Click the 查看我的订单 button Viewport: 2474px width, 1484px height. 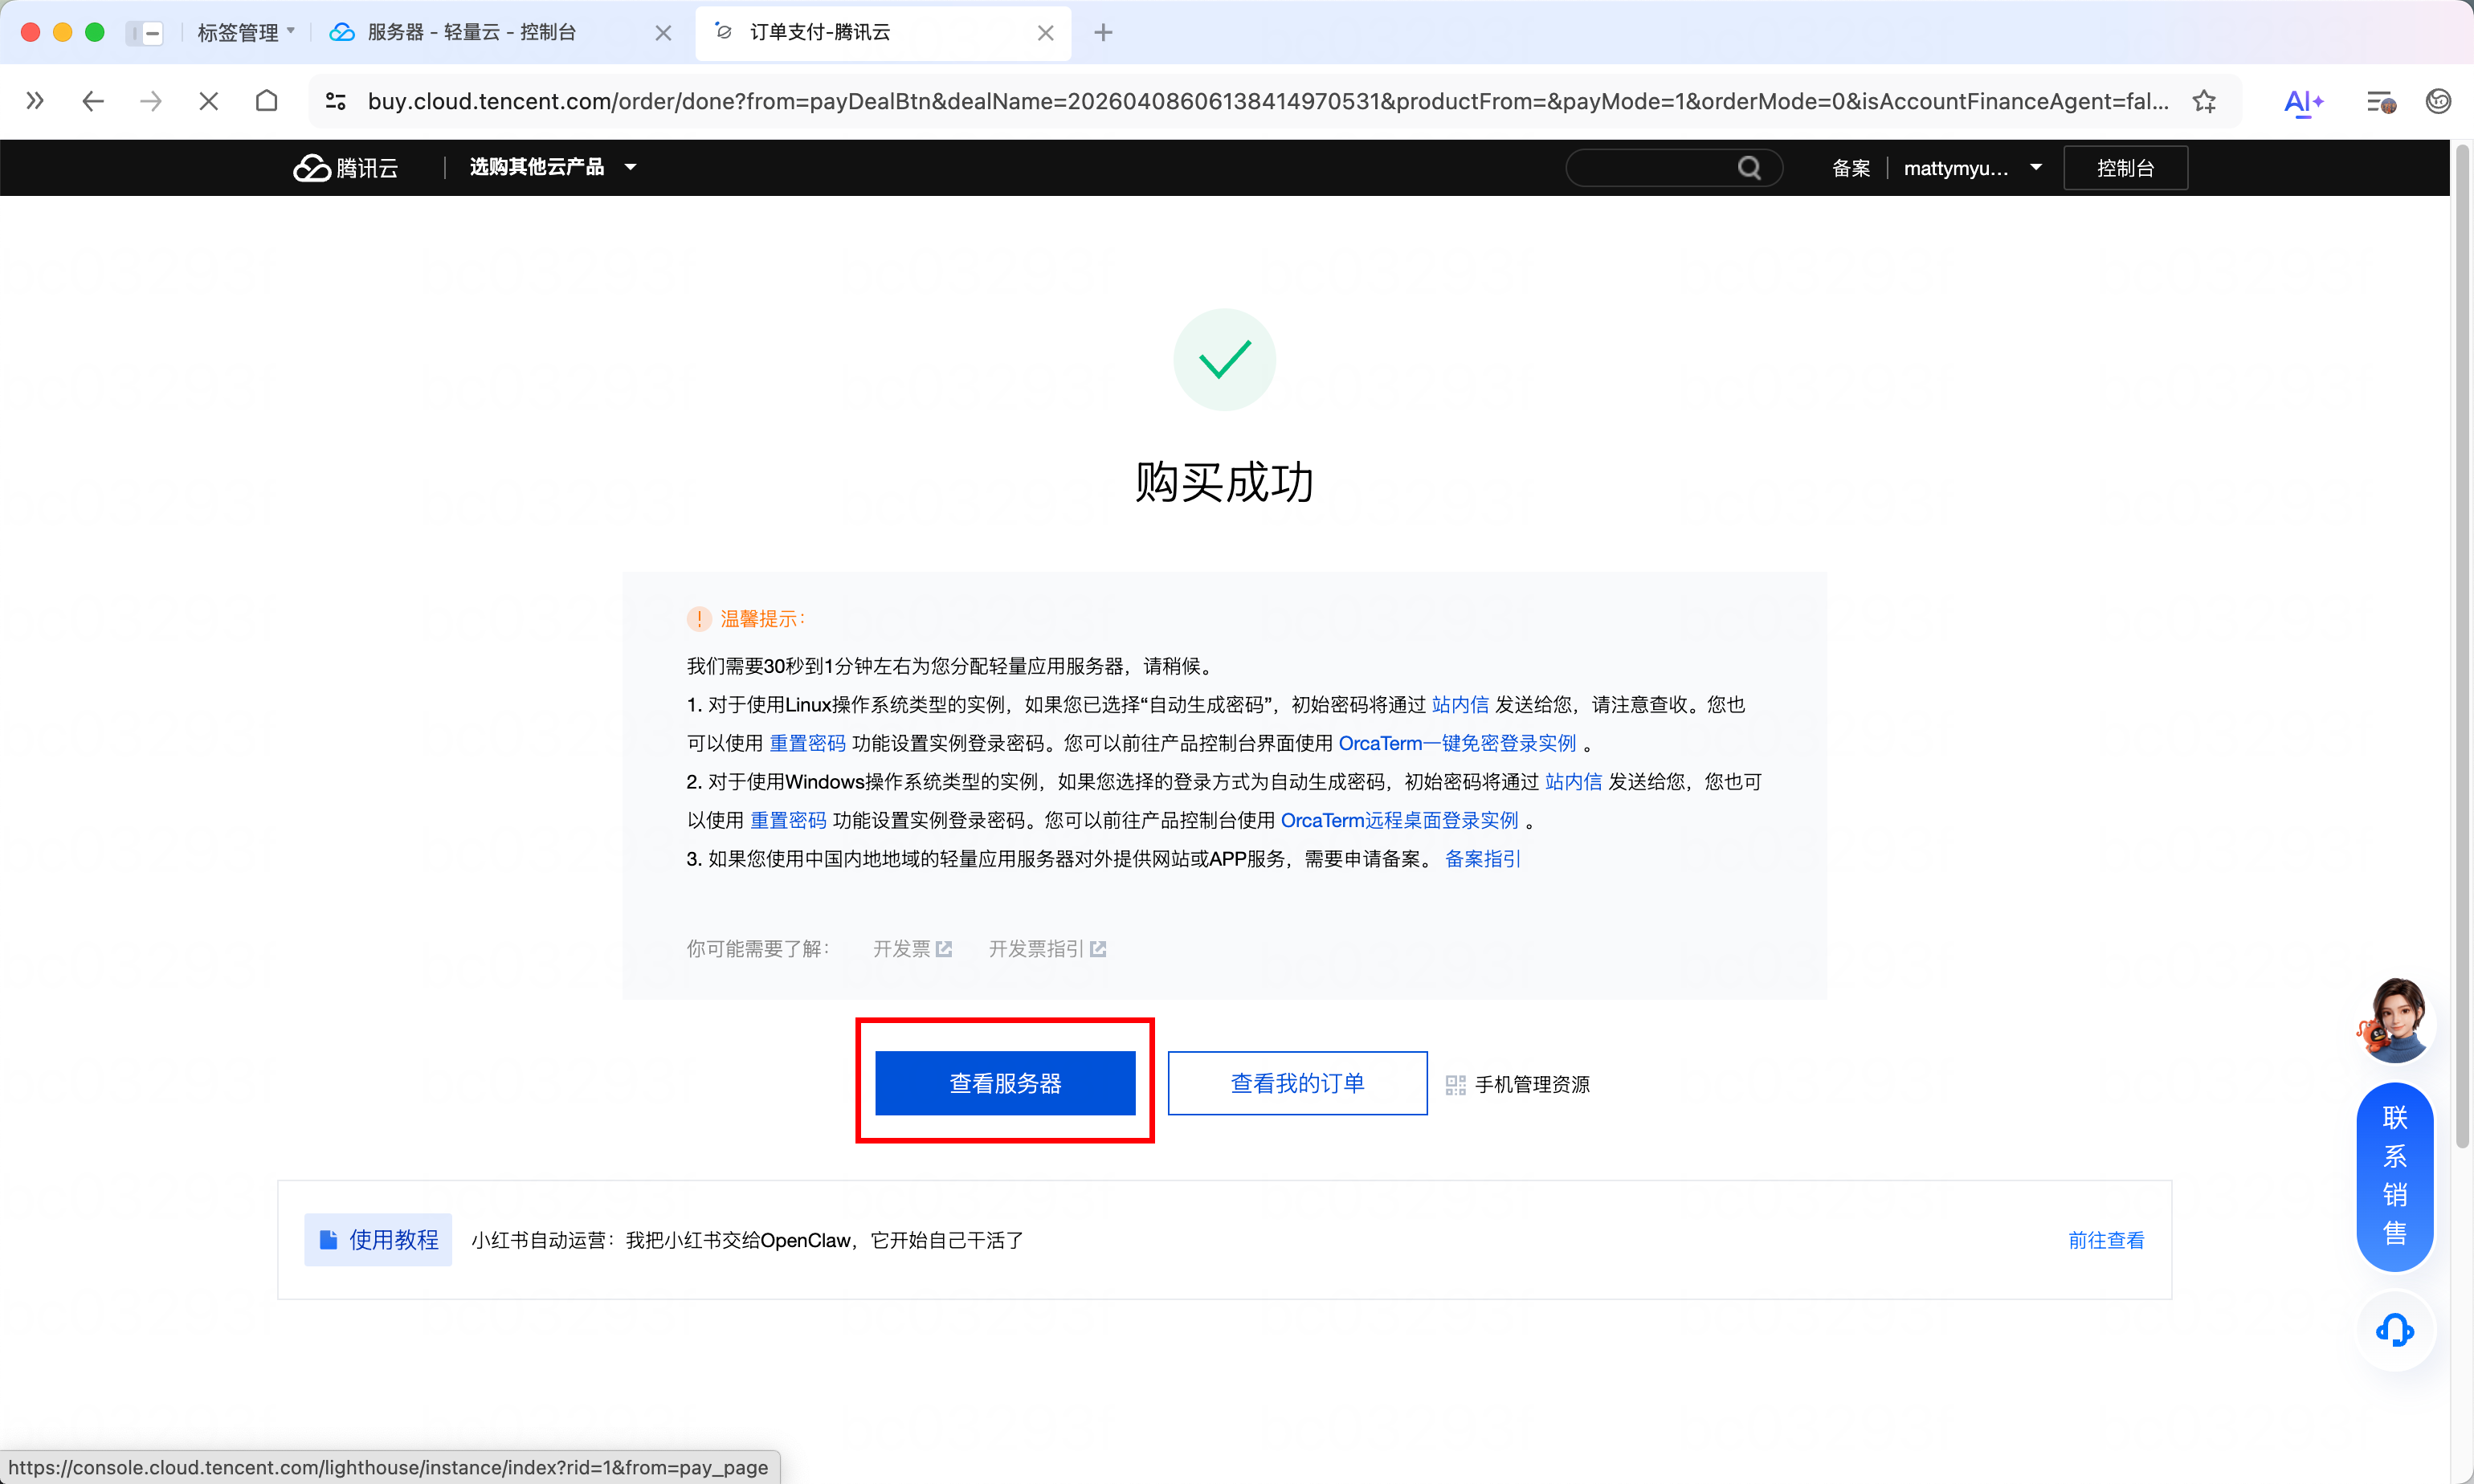[x=1297, y=1083]
